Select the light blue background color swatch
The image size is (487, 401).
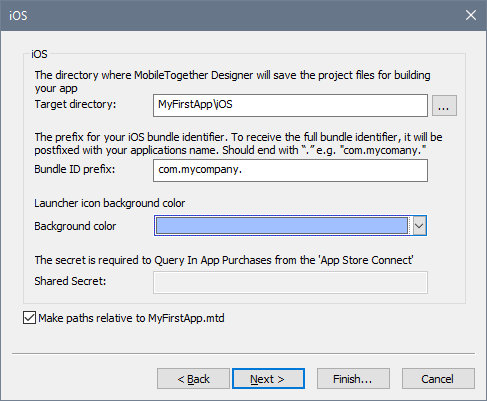282,226
